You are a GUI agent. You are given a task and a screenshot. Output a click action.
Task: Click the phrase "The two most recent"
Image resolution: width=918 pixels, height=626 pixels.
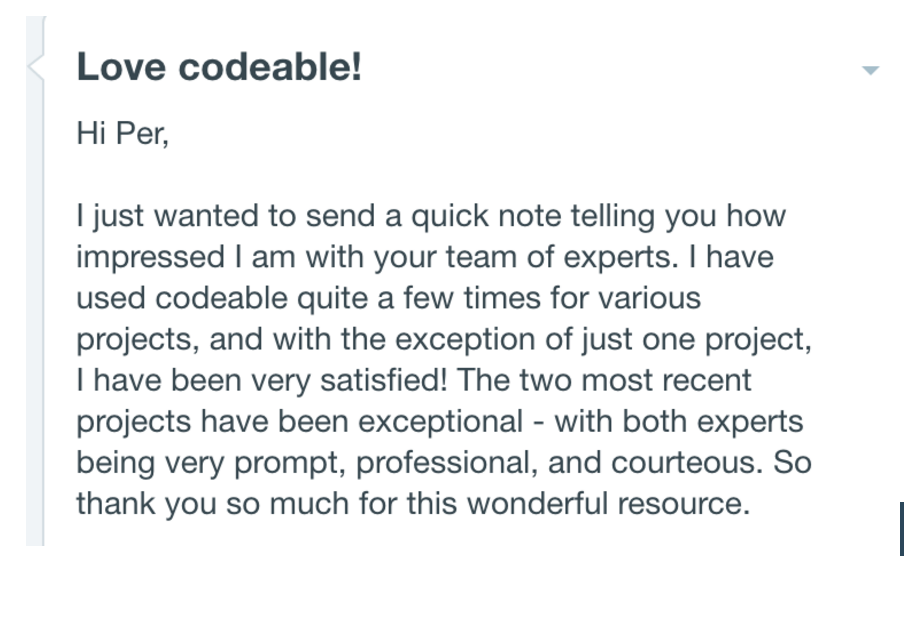coord(604,381)
